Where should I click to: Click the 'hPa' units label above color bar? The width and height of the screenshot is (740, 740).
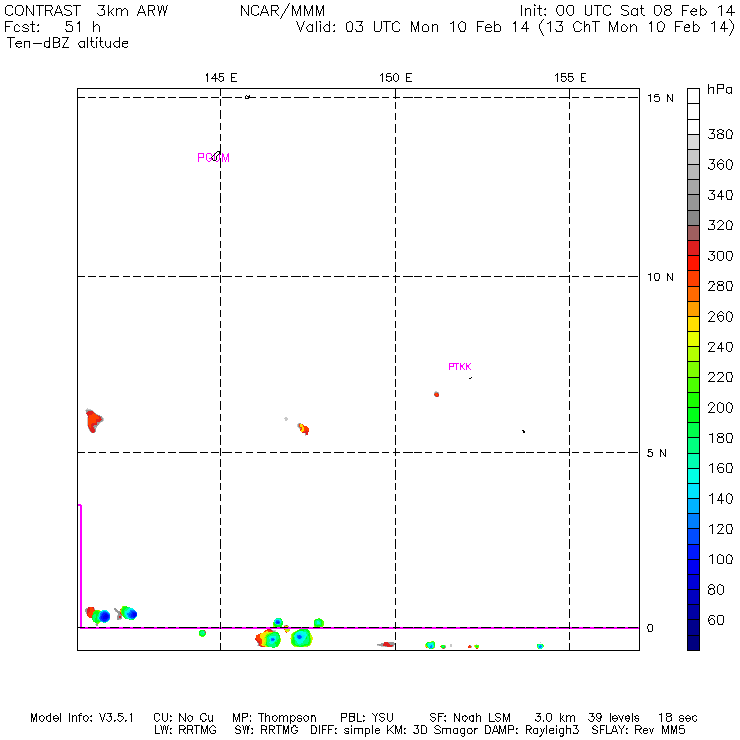tap(720, 89)
